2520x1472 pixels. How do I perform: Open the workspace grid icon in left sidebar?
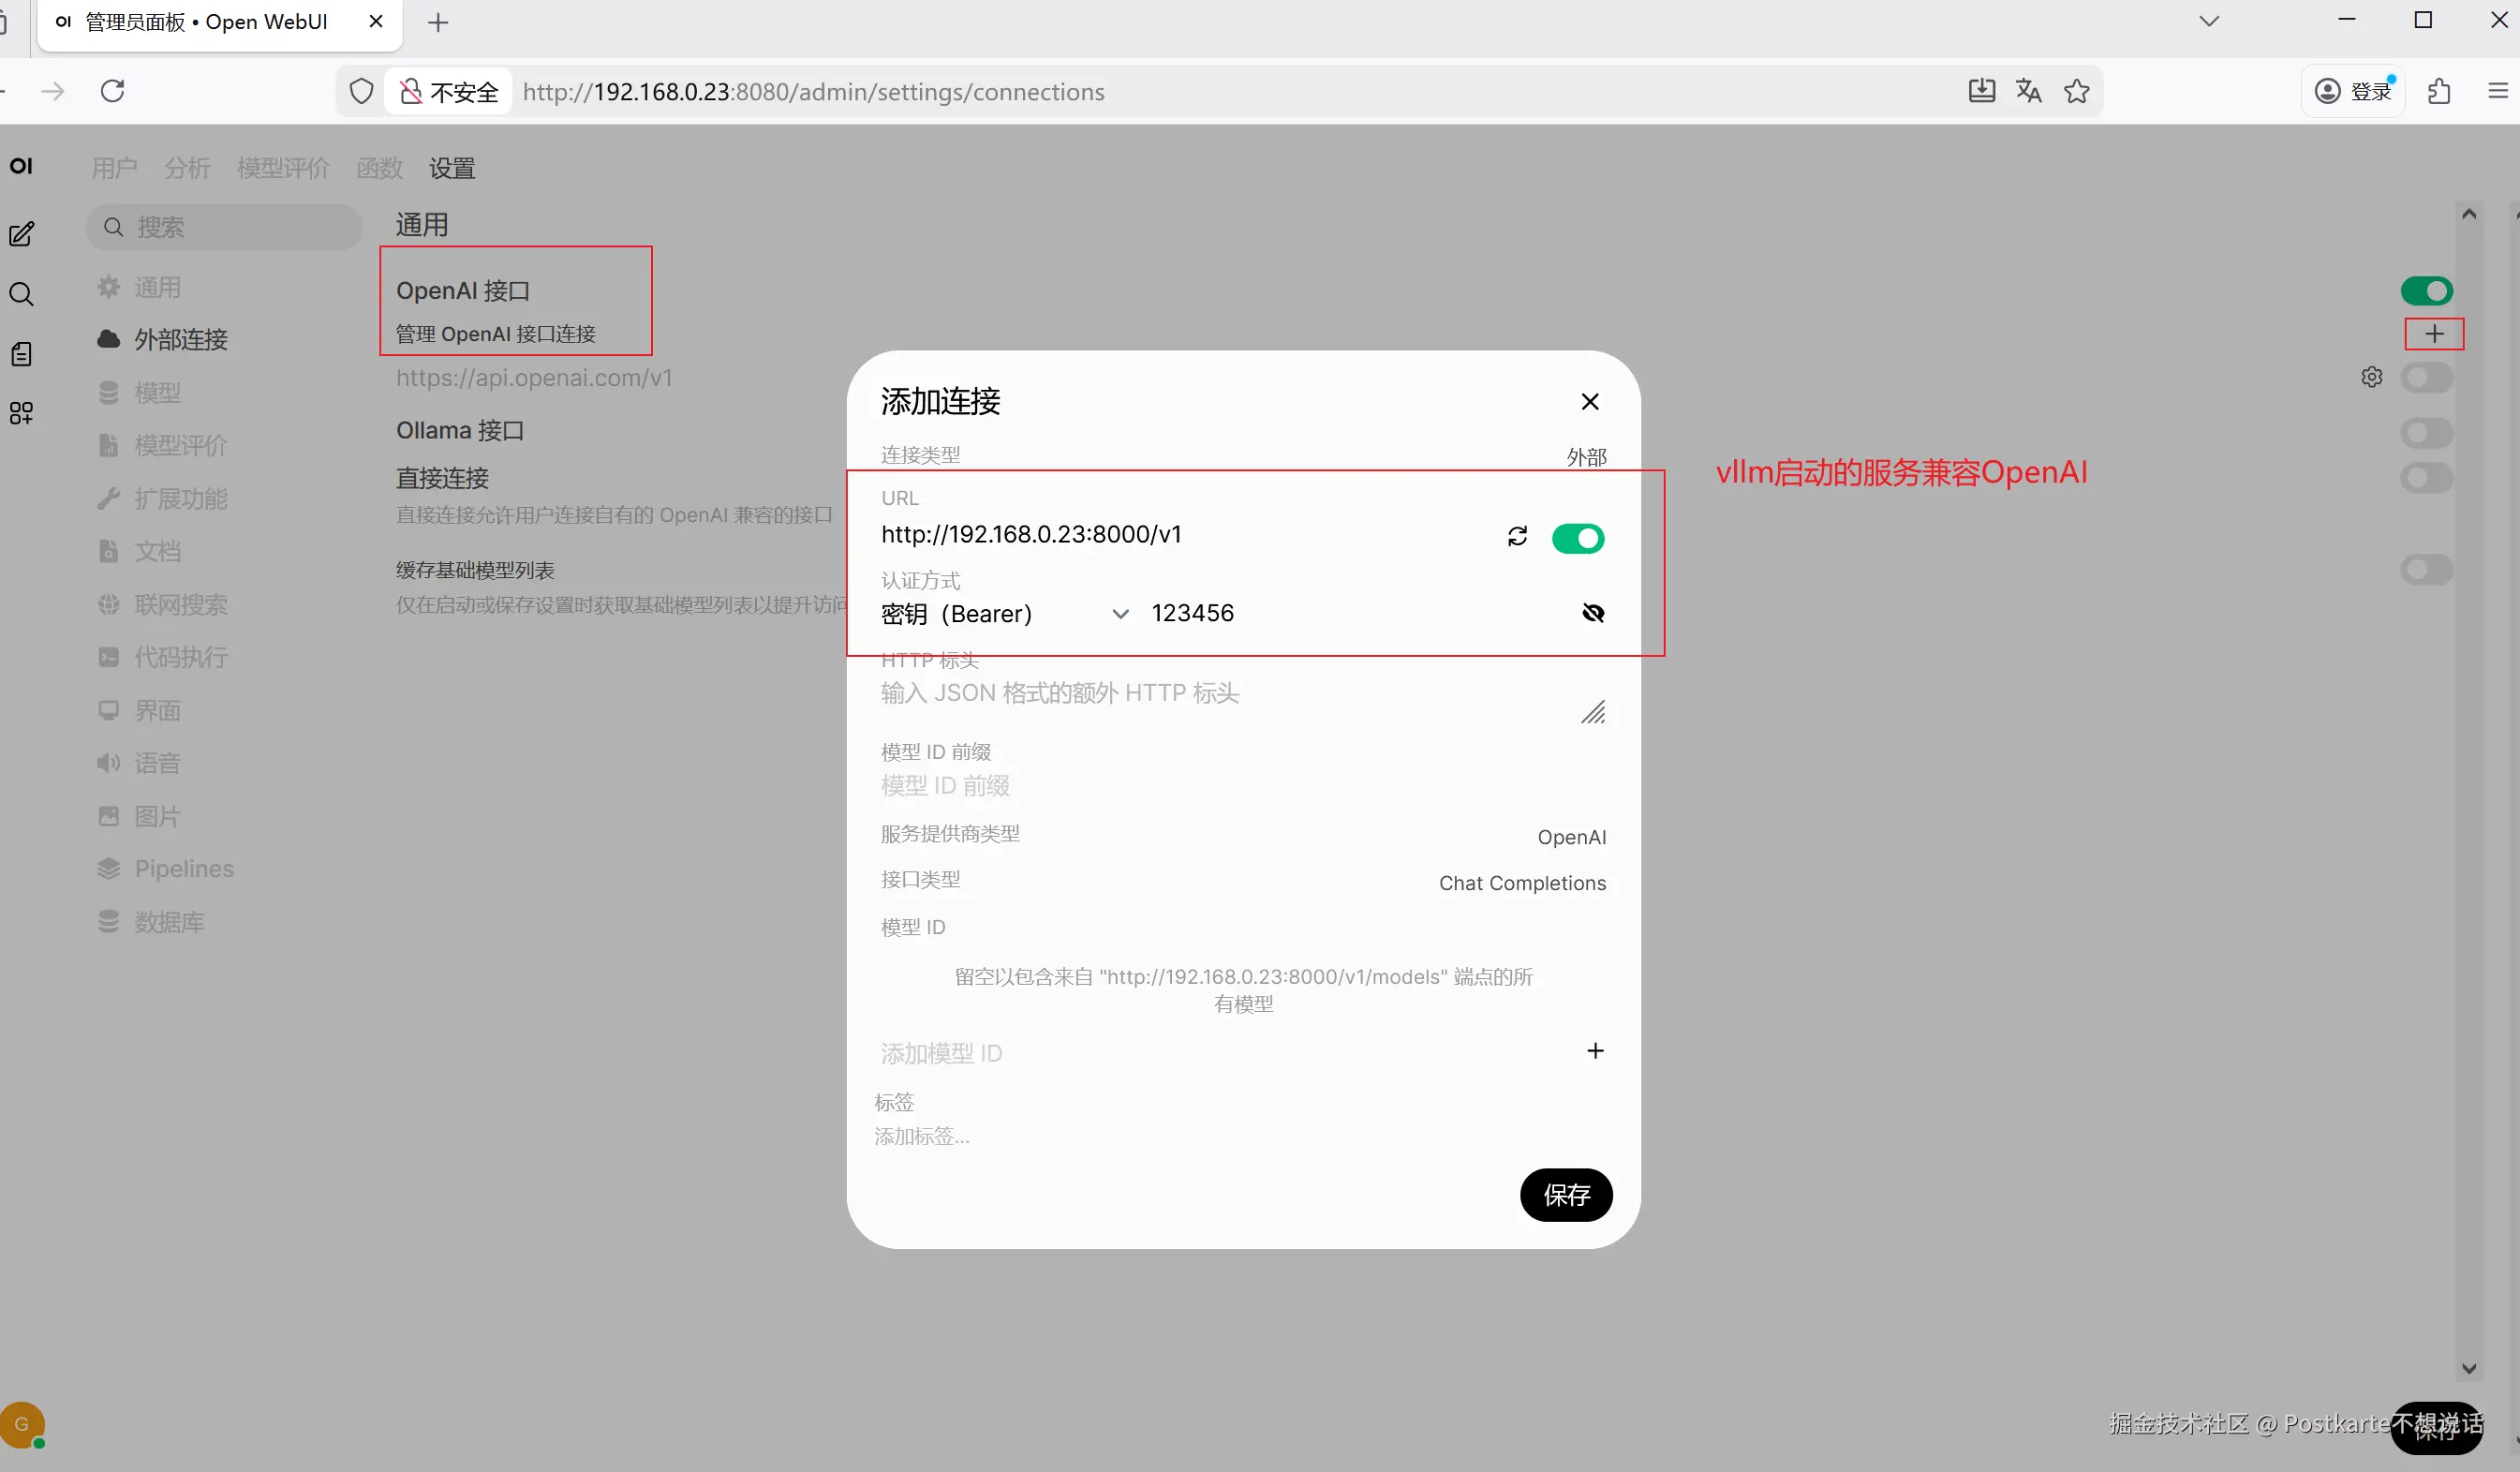(x=22, y=413)
